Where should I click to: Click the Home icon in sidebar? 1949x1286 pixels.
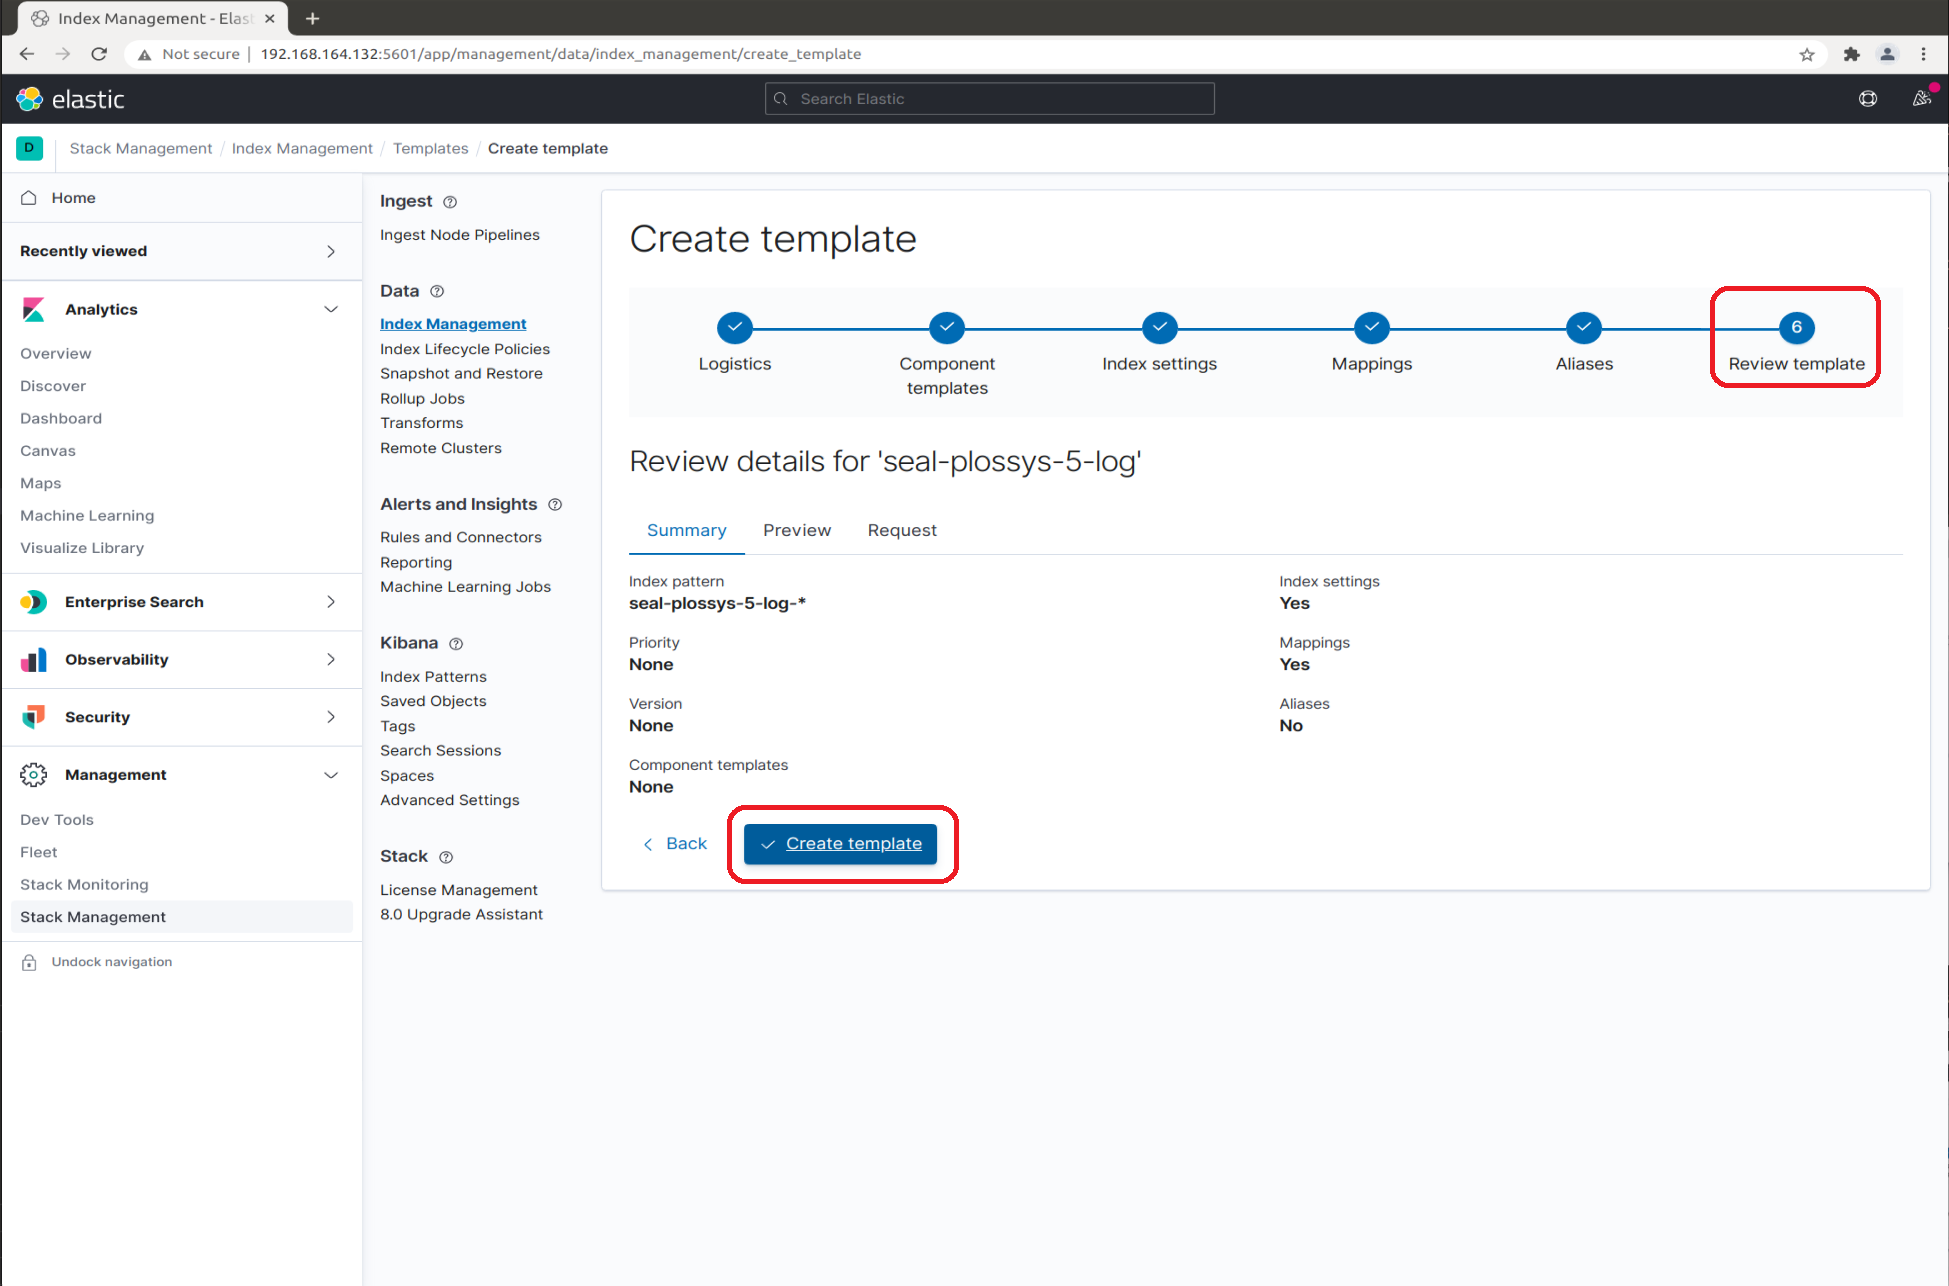(x=30, y=198)
